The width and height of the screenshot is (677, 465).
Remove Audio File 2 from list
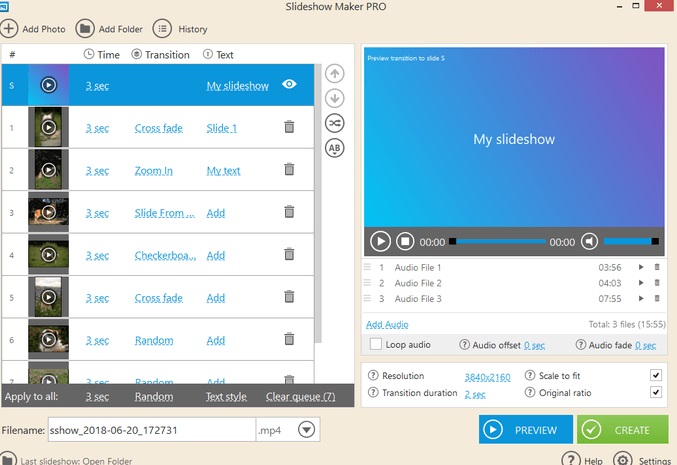click(657, 283)
